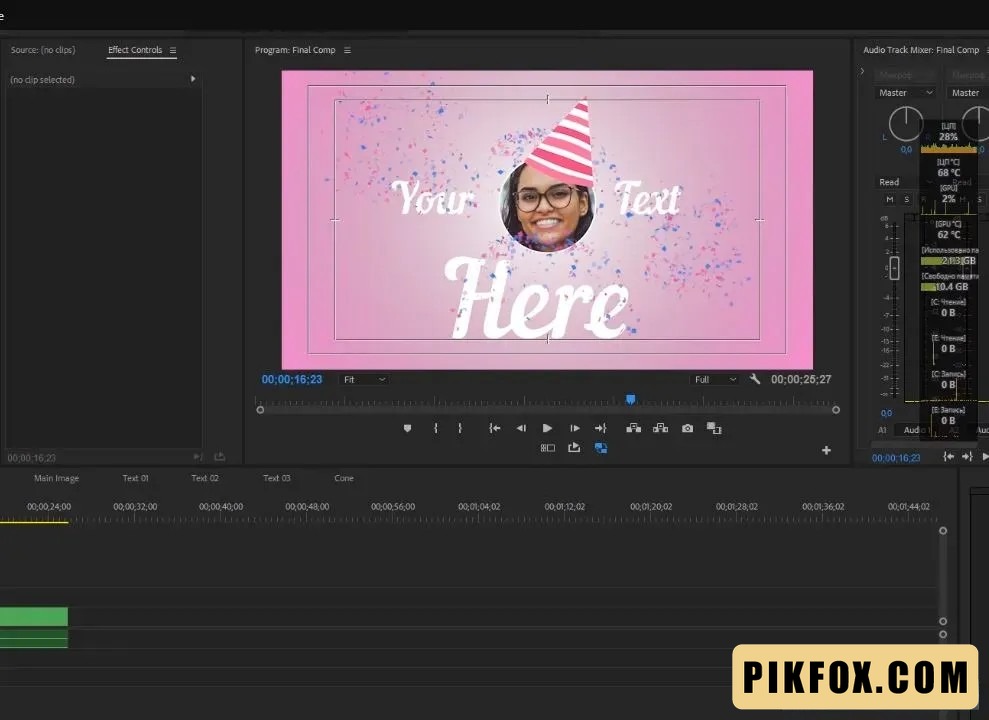Viewport: 989px width, 720px height.
Task: Click the first track pan knob
Action: click(906, 123)
